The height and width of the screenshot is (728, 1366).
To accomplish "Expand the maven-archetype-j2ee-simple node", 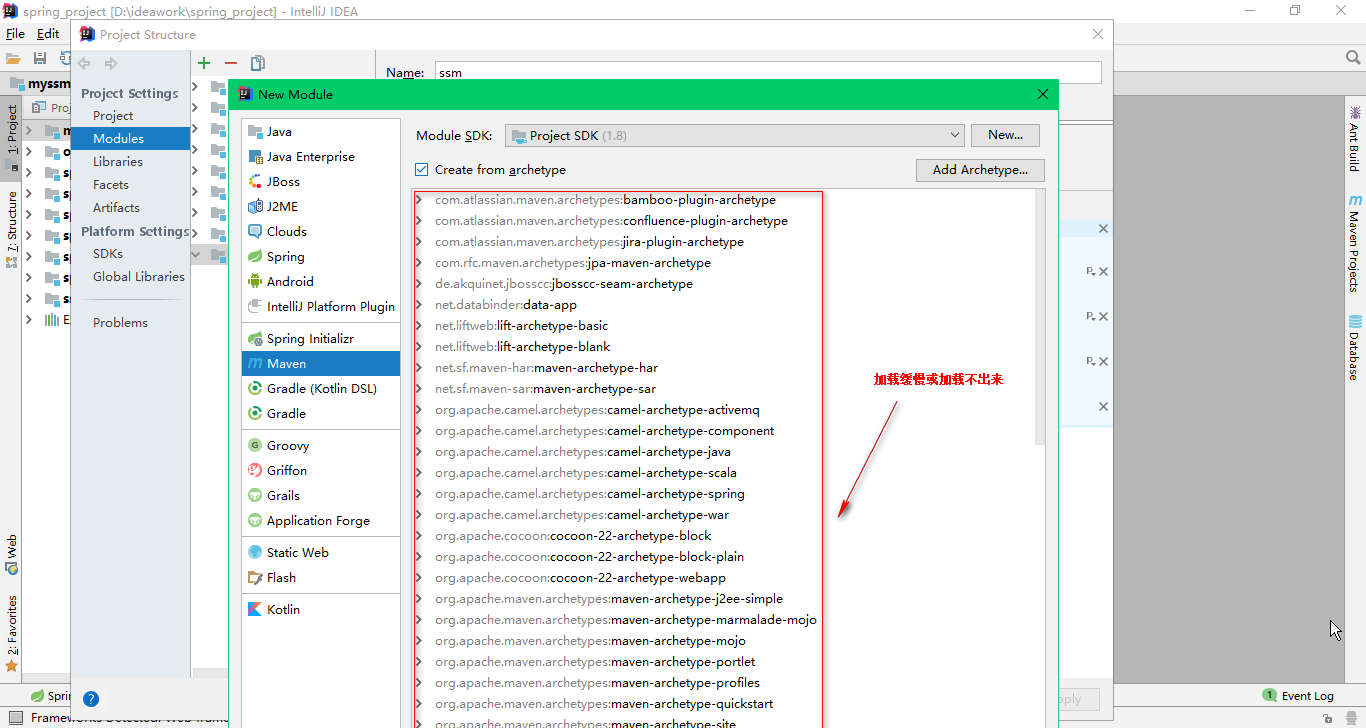I will (419, 599).
